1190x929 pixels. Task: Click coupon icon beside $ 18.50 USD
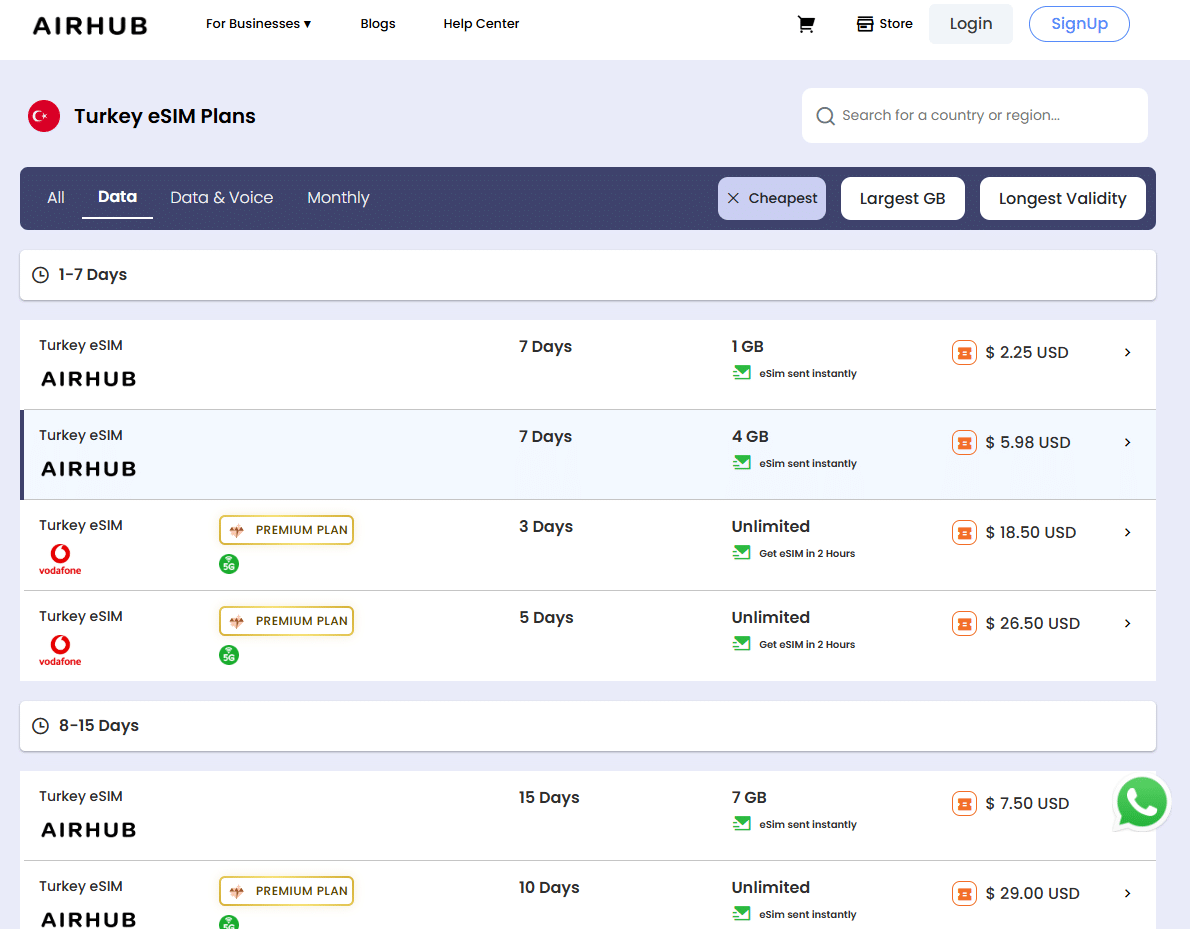[x=964, y=532]
